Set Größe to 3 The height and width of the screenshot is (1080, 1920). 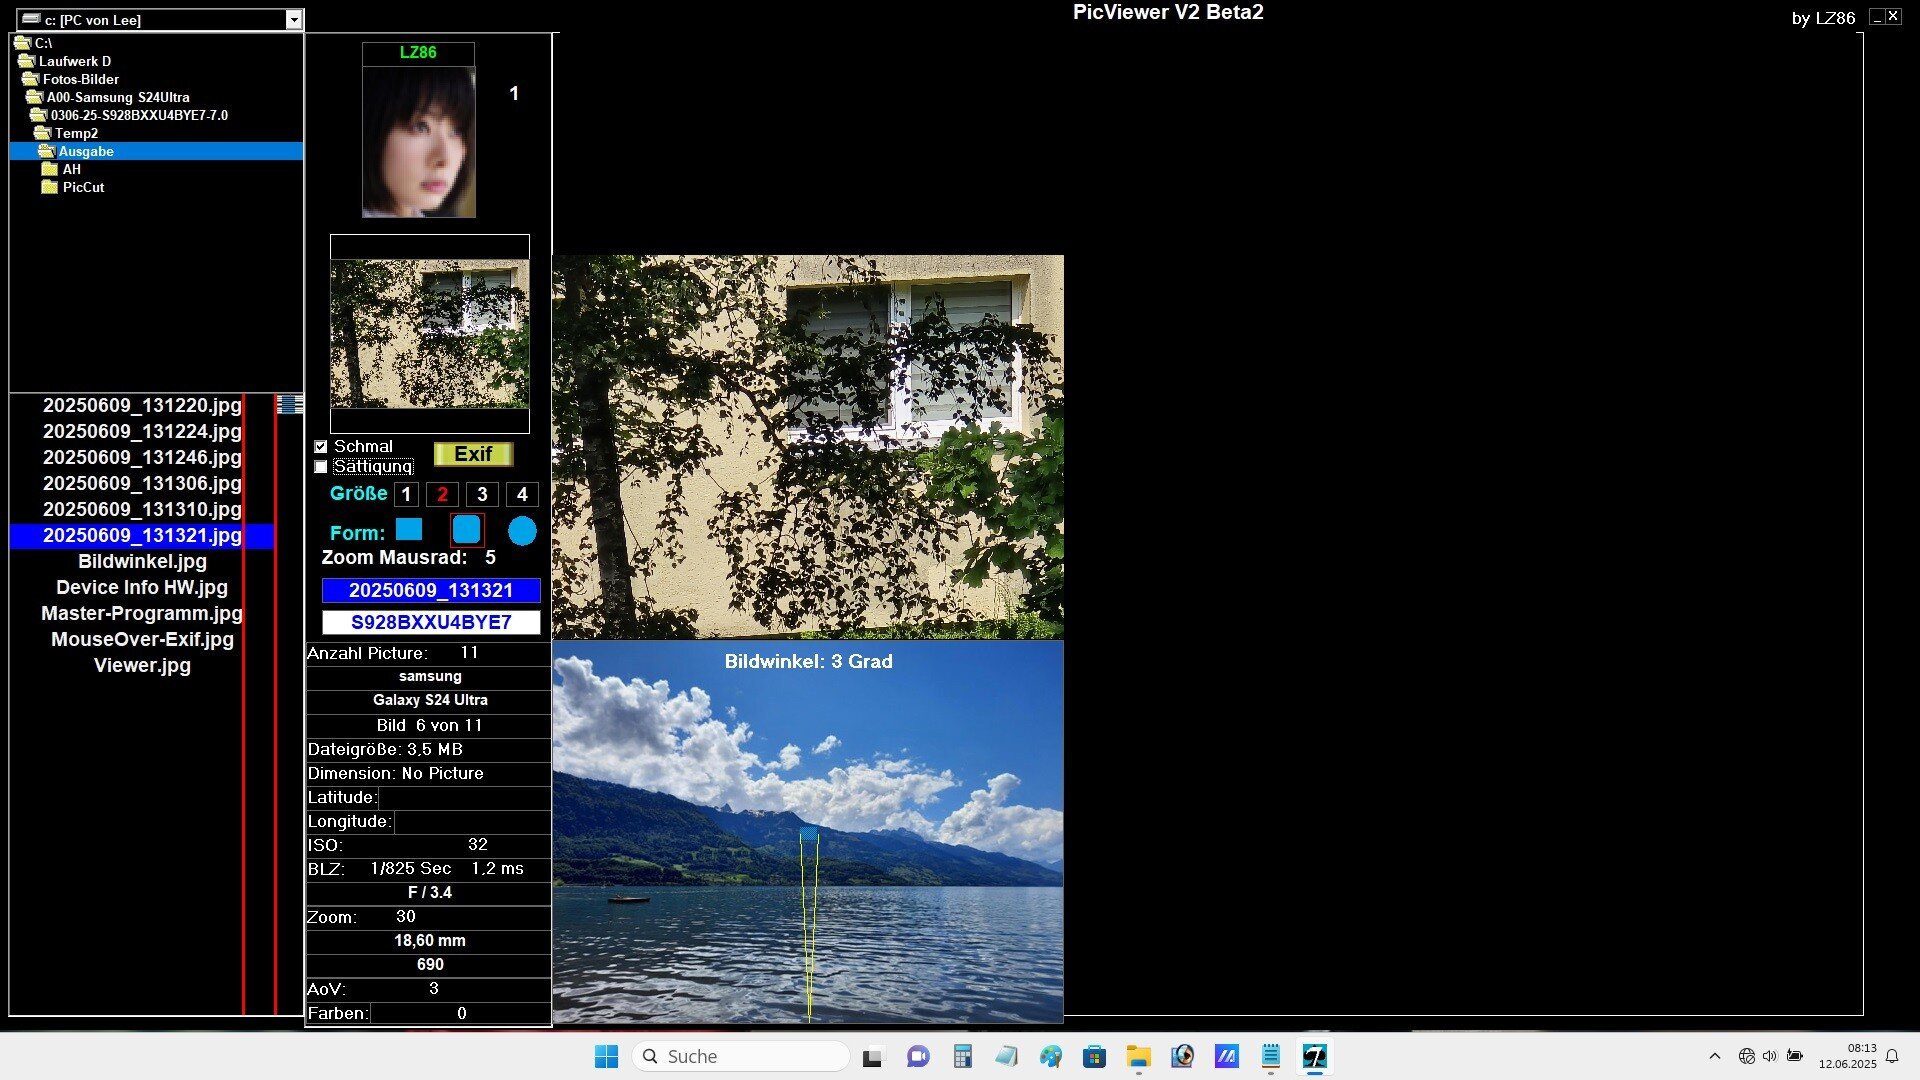(x=482, y=494)
